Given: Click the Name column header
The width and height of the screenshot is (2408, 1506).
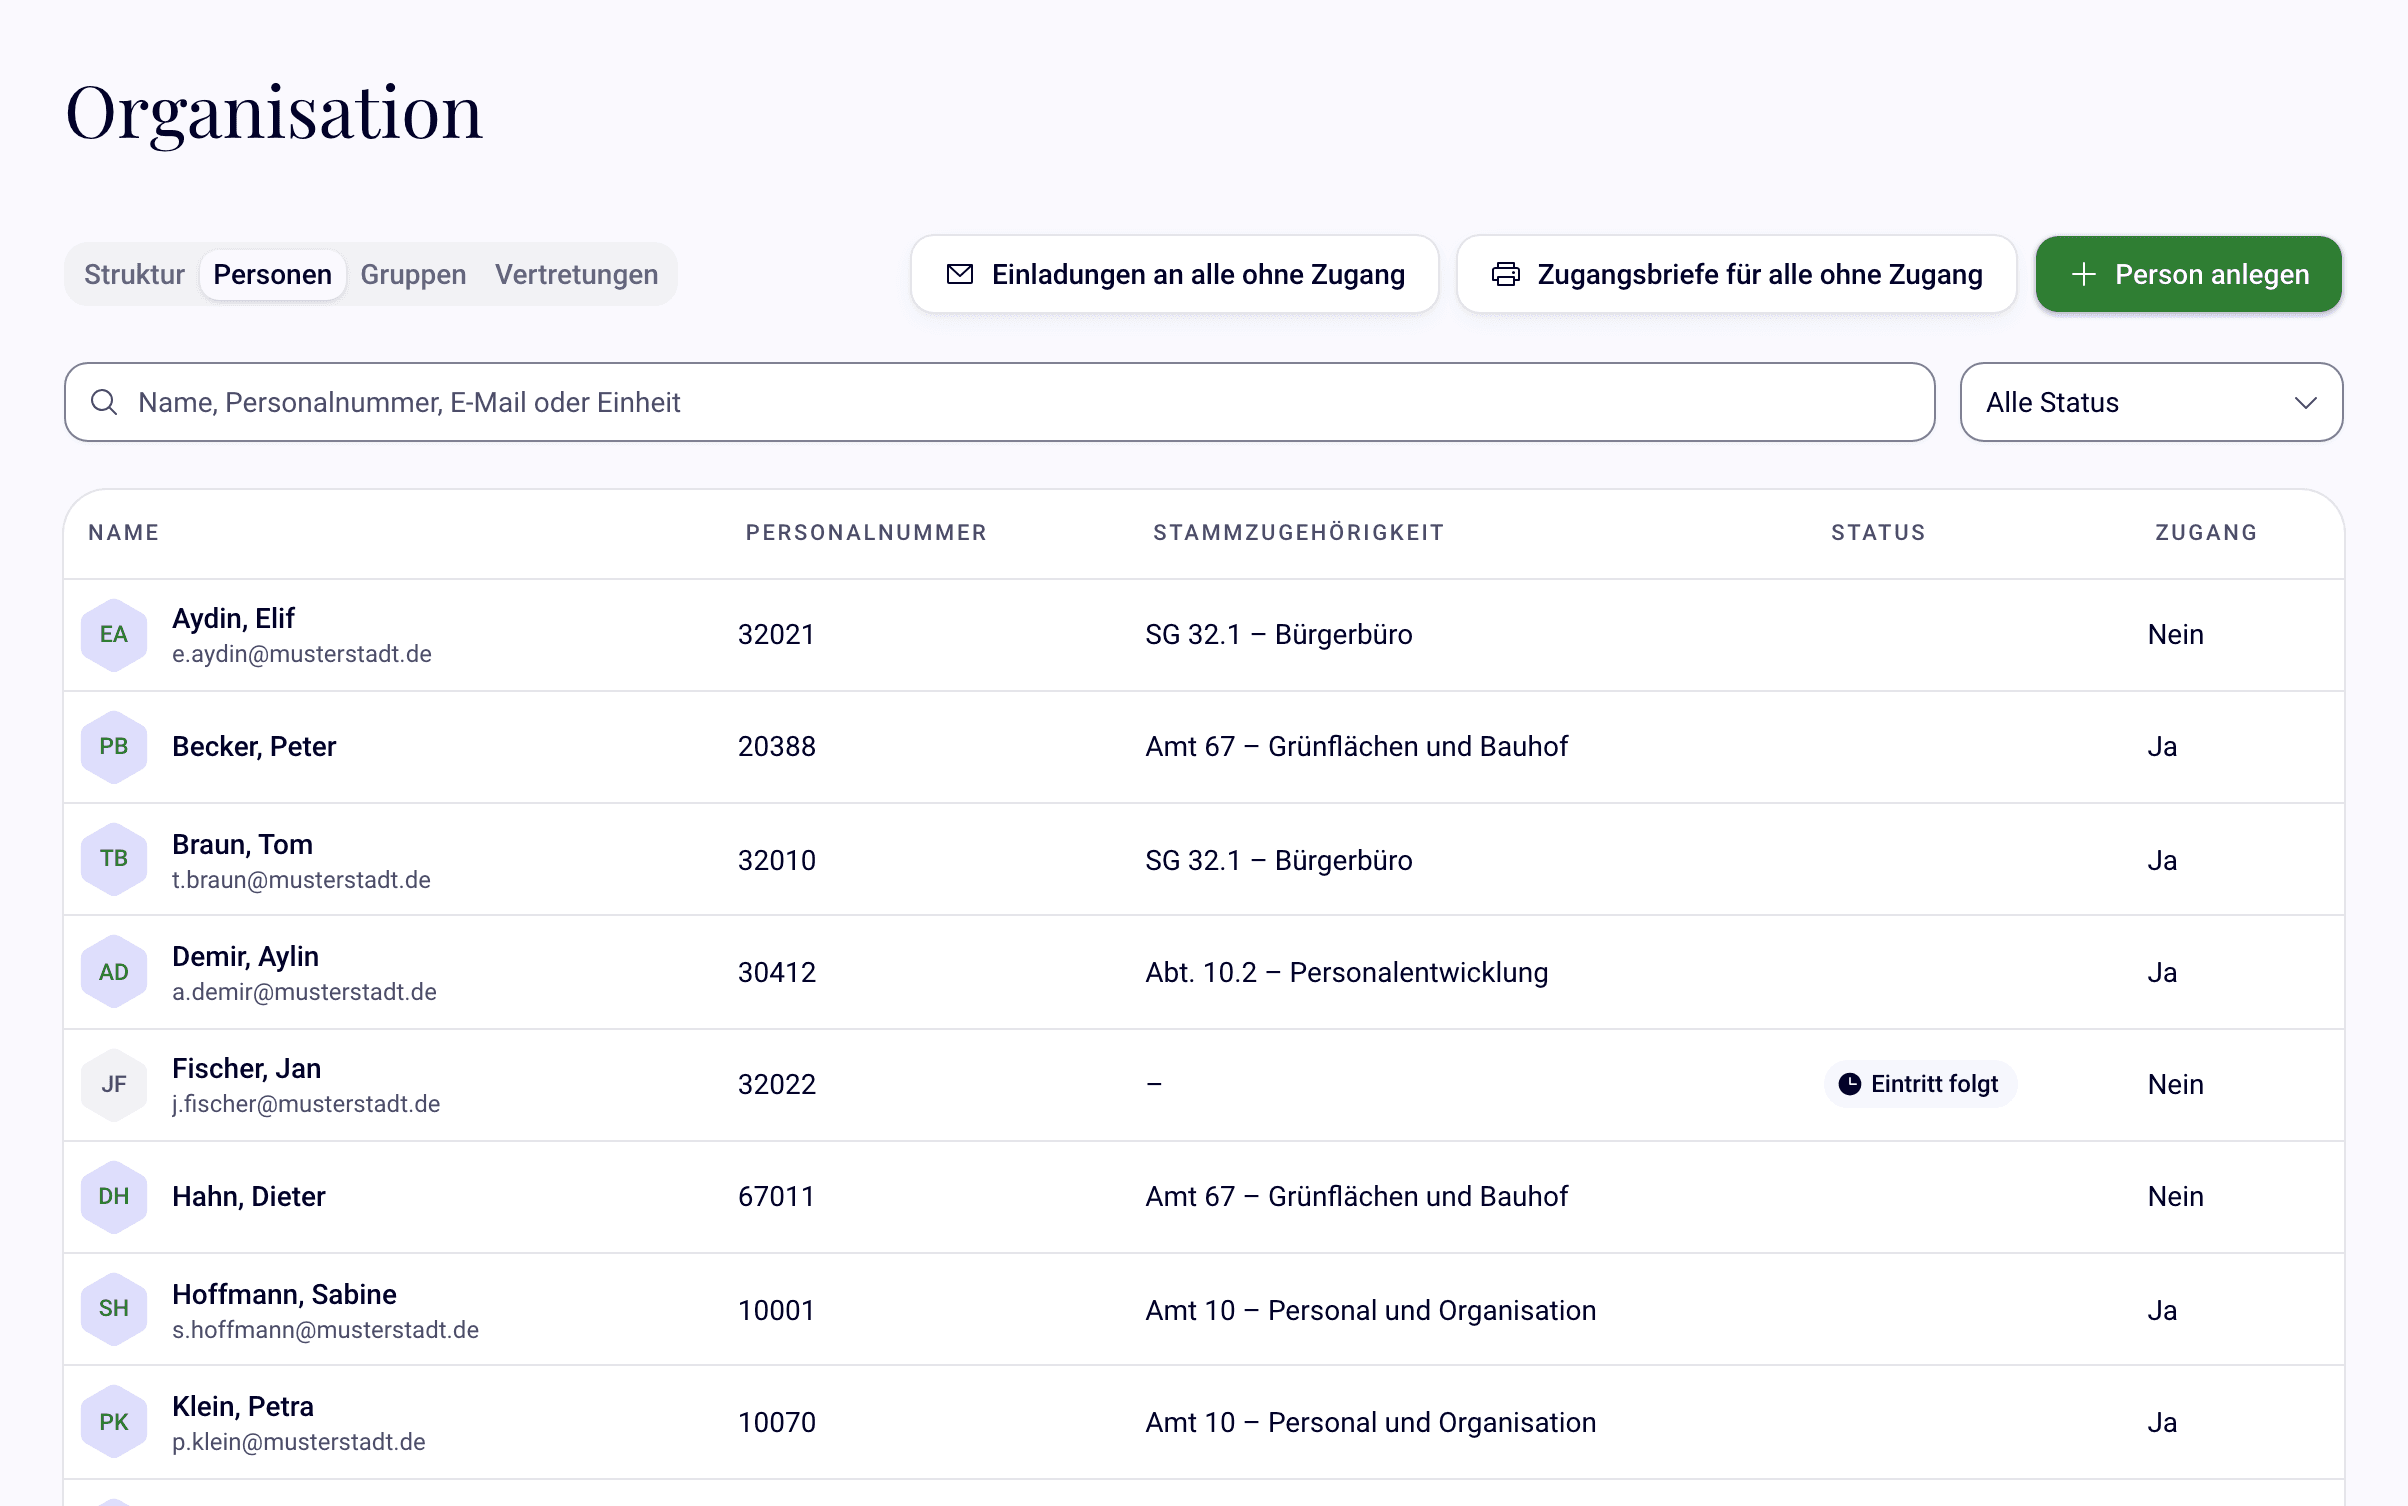Looking at the screenshot, I should click(124, 532).
